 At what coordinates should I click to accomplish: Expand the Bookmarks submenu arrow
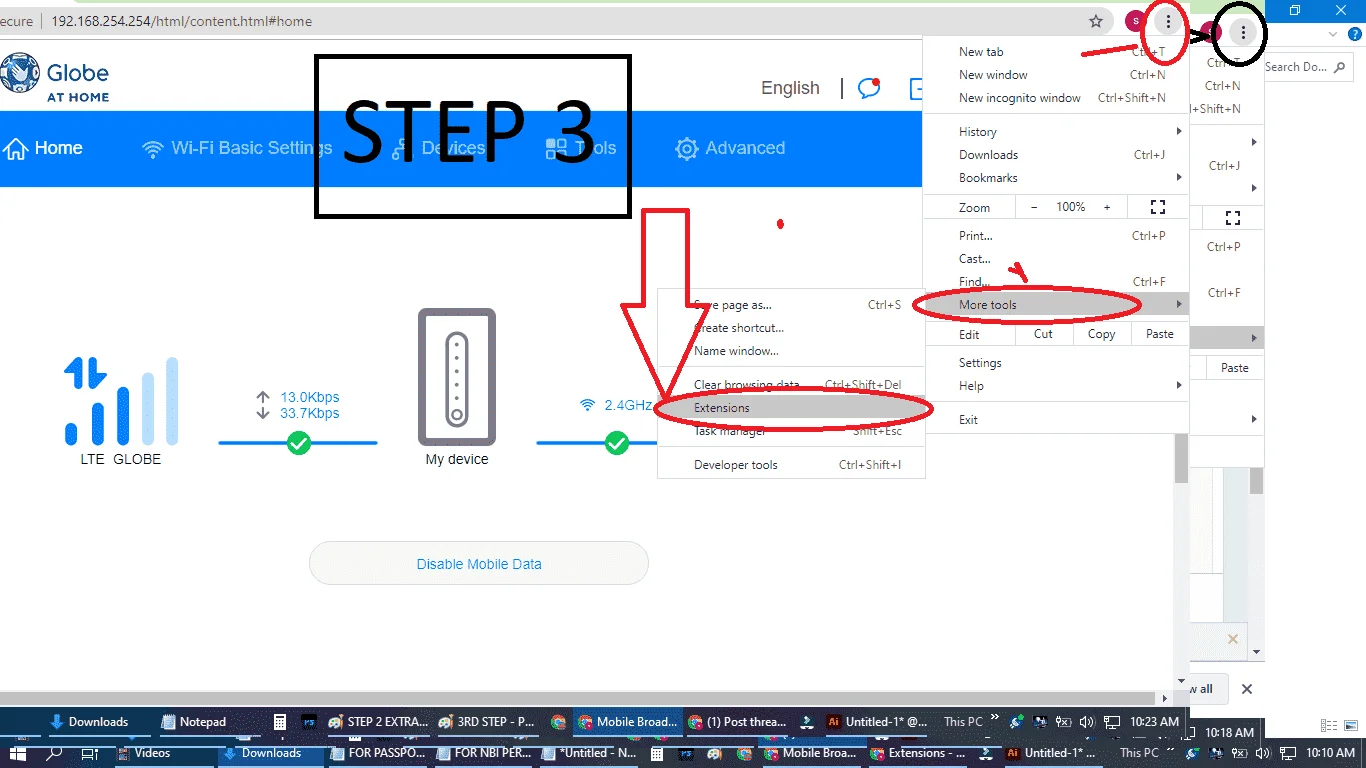(x=1179, y=178)
